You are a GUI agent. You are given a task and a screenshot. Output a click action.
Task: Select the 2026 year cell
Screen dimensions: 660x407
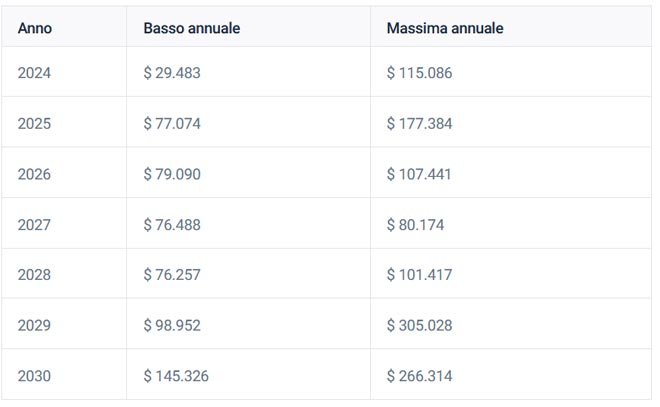(x=35, y=174)
